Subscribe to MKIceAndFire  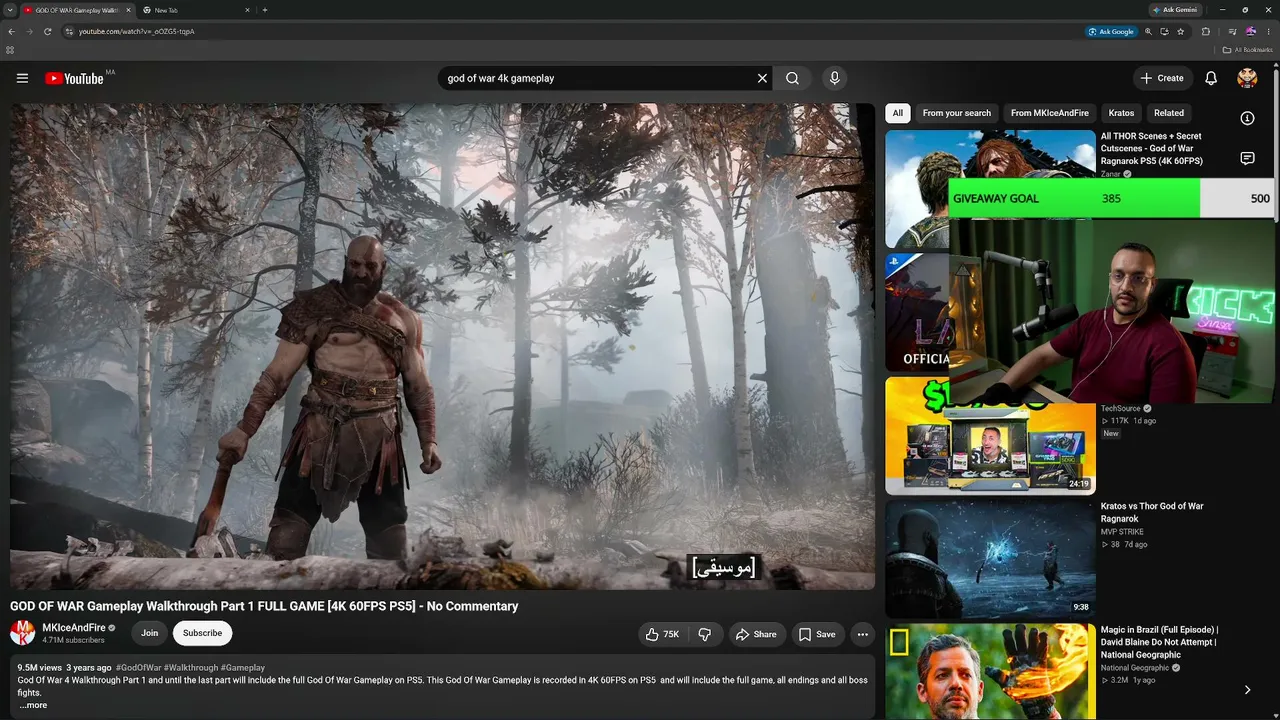[x=202, y=633]
